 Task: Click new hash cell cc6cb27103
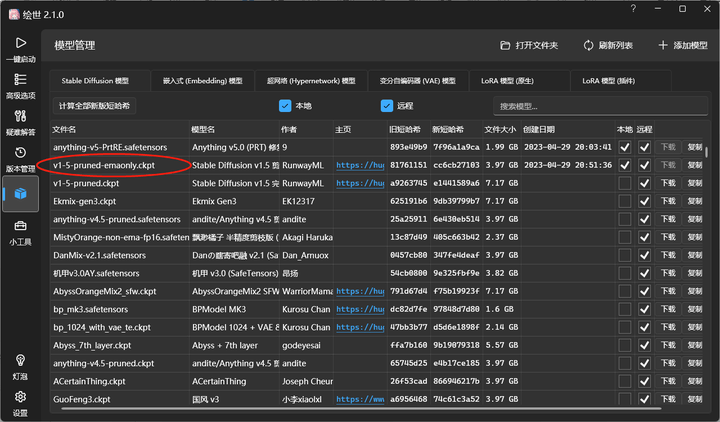click(456, 165)
